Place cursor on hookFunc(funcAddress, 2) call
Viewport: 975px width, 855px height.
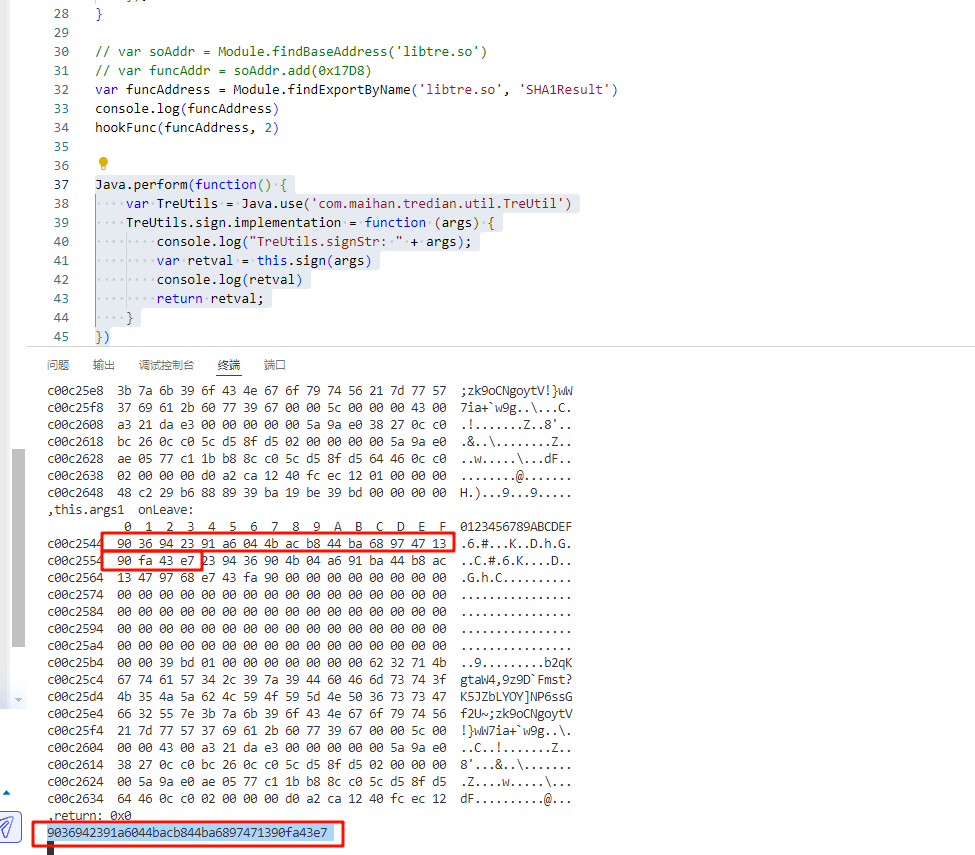186,128
